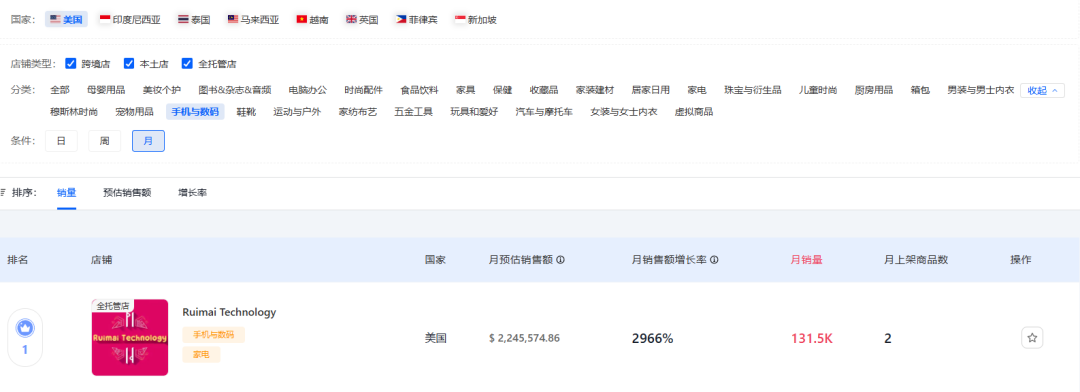Choose the 图书&杂志&音频 category
Image resolution: width=1080 pixels, height=392 pixels.
pos(234,90)
